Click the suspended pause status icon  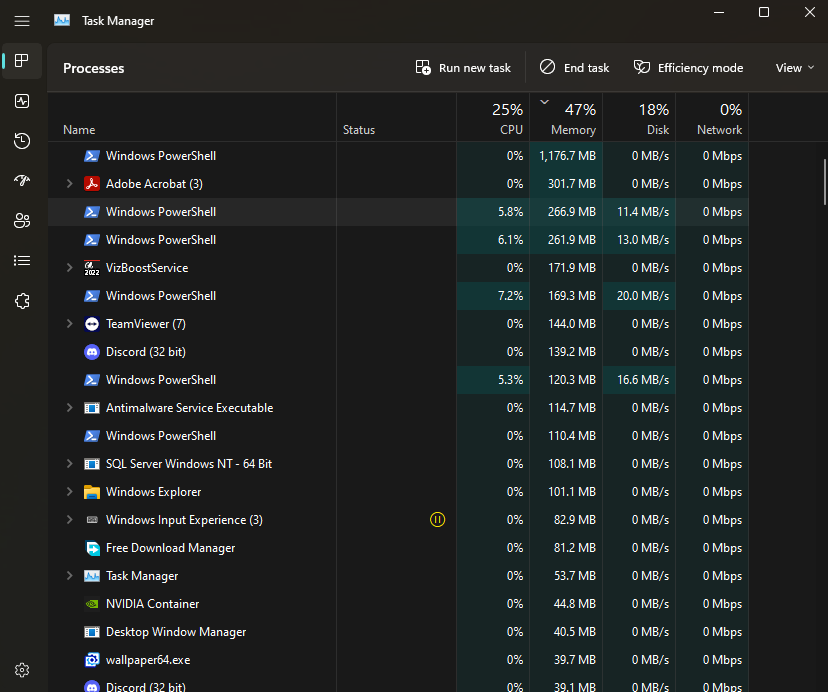(437, 520)
